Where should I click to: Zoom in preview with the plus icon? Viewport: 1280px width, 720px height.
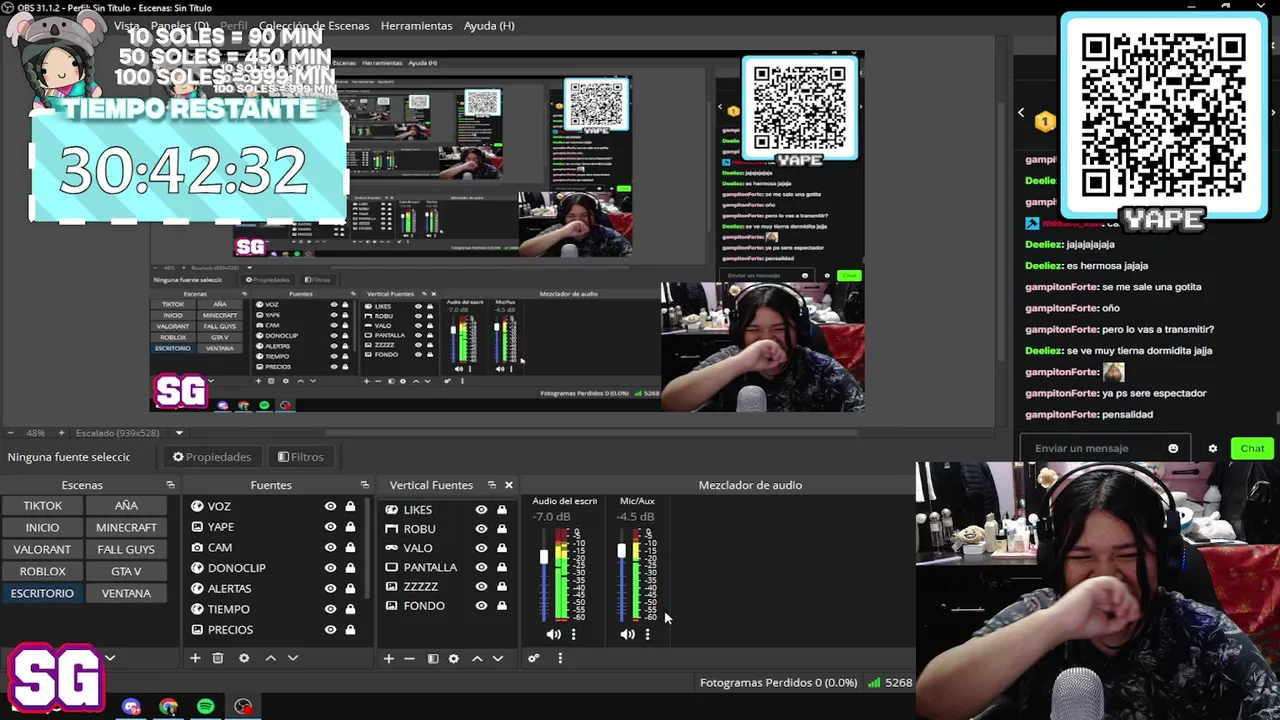61,433
